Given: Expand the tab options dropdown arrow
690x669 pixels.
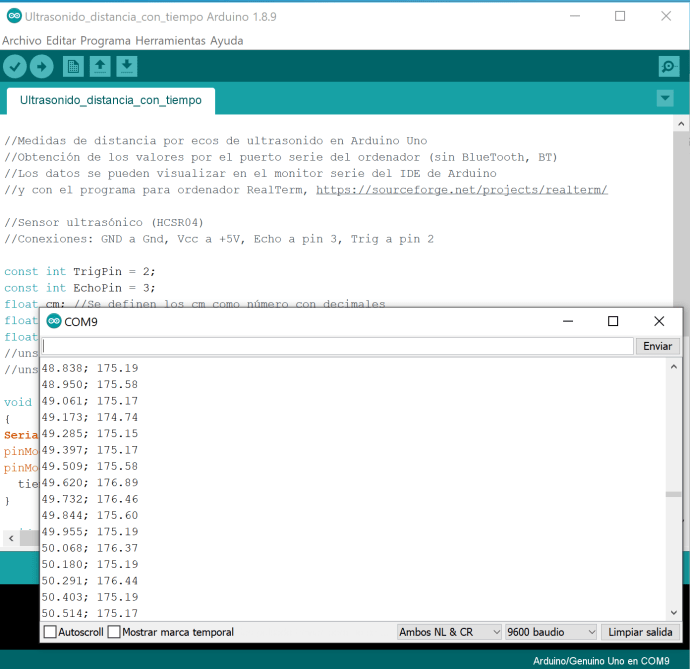Looking at the screenshot, I should pos(665,98).
